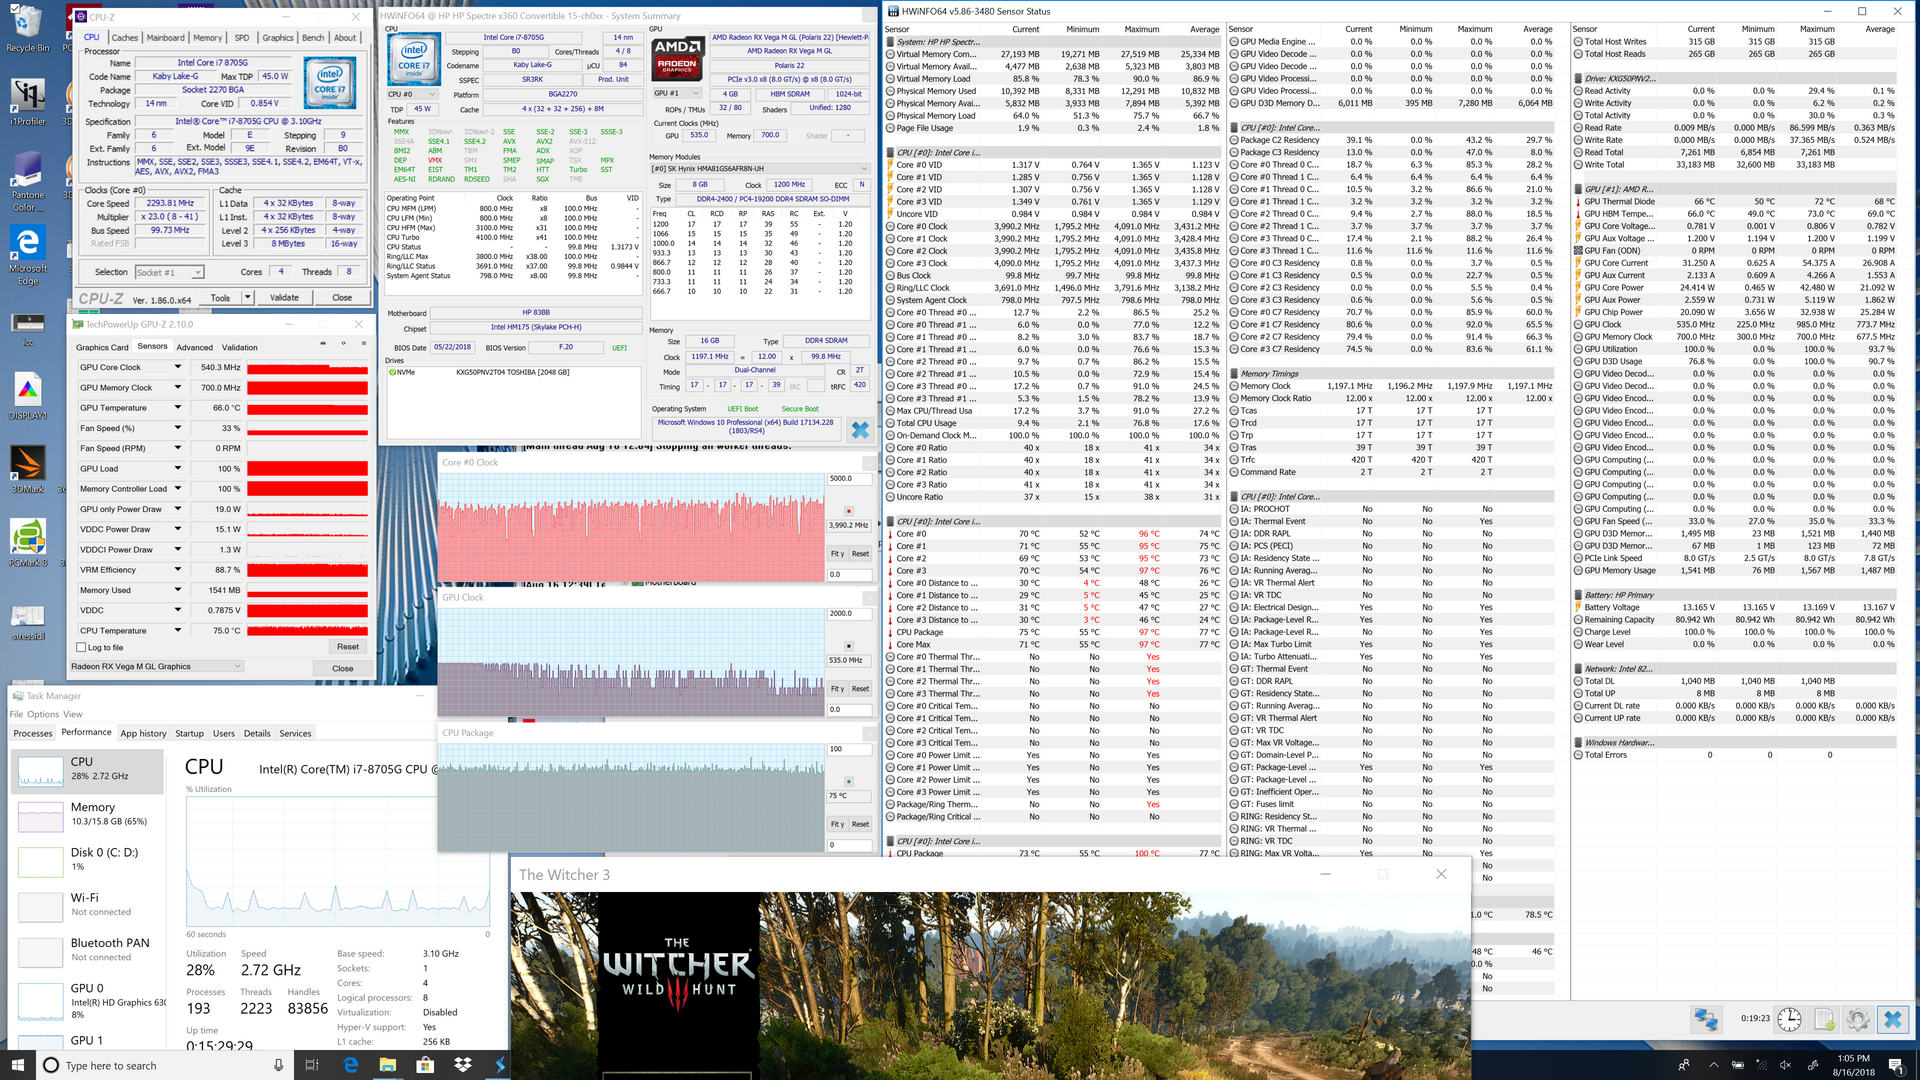Screen dimensions: 1920x1080
Task: Click the Close button in CPU-Z
Action: pos(342,297)
